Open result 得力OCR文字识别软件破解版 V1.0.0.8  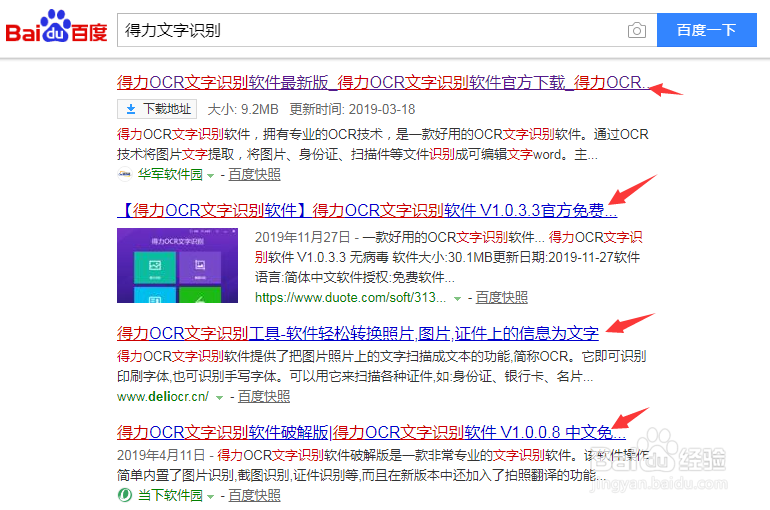371,432
